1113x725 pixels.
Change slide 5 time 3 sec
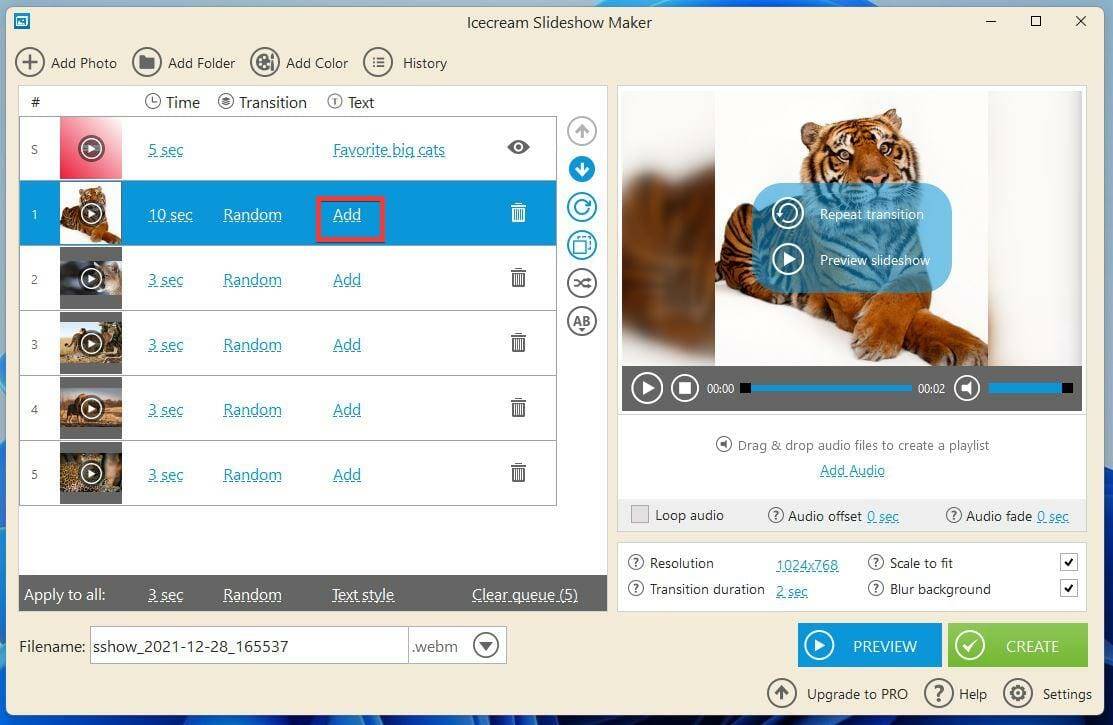tap(165, 475)
